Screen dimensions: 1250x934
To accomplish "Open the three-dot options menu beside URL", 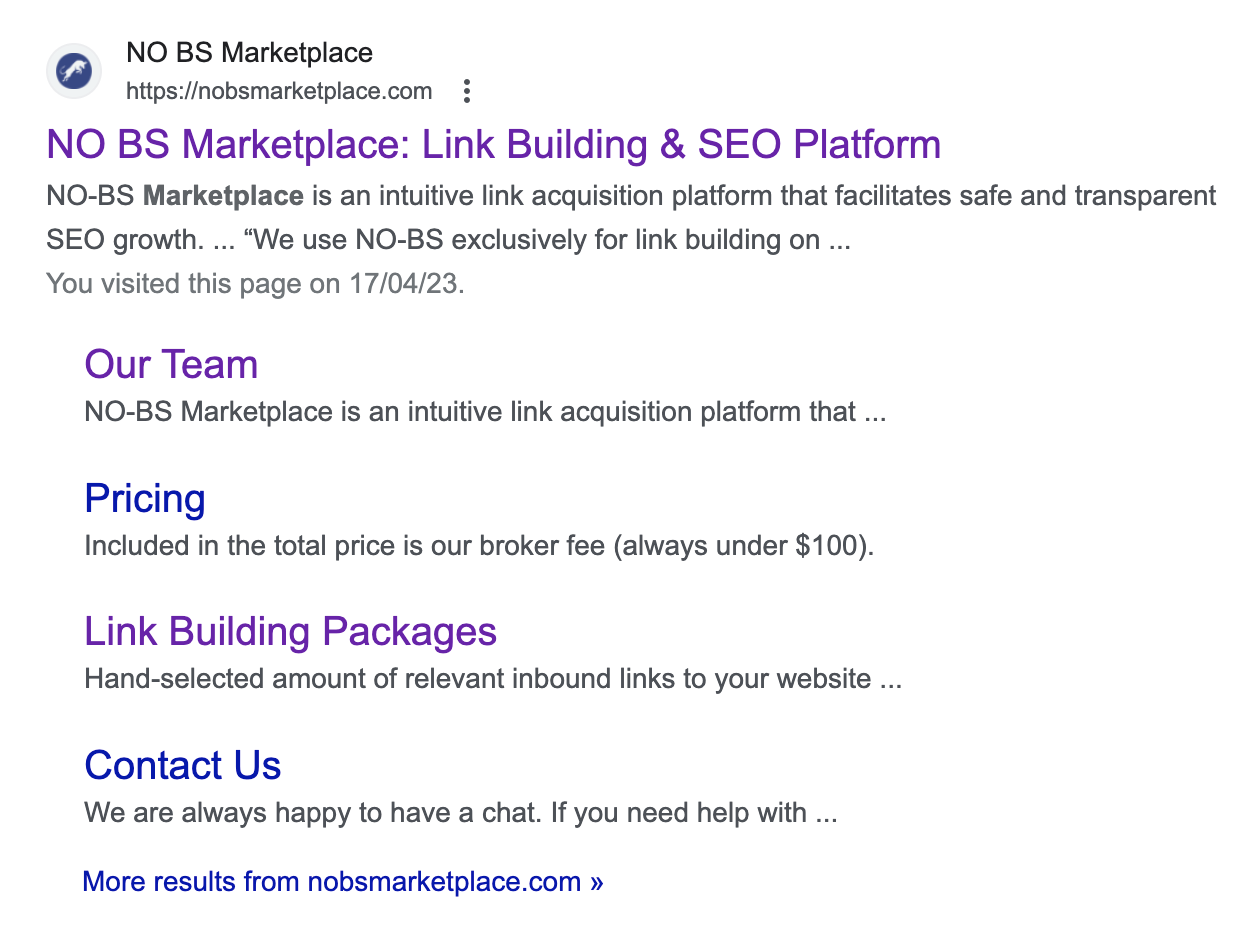I will 466,92.
